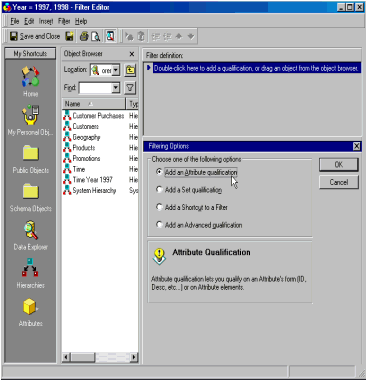366x380 pixels.
Task: Click the Print icon in the toolbar
Action: tap(84, 36)
